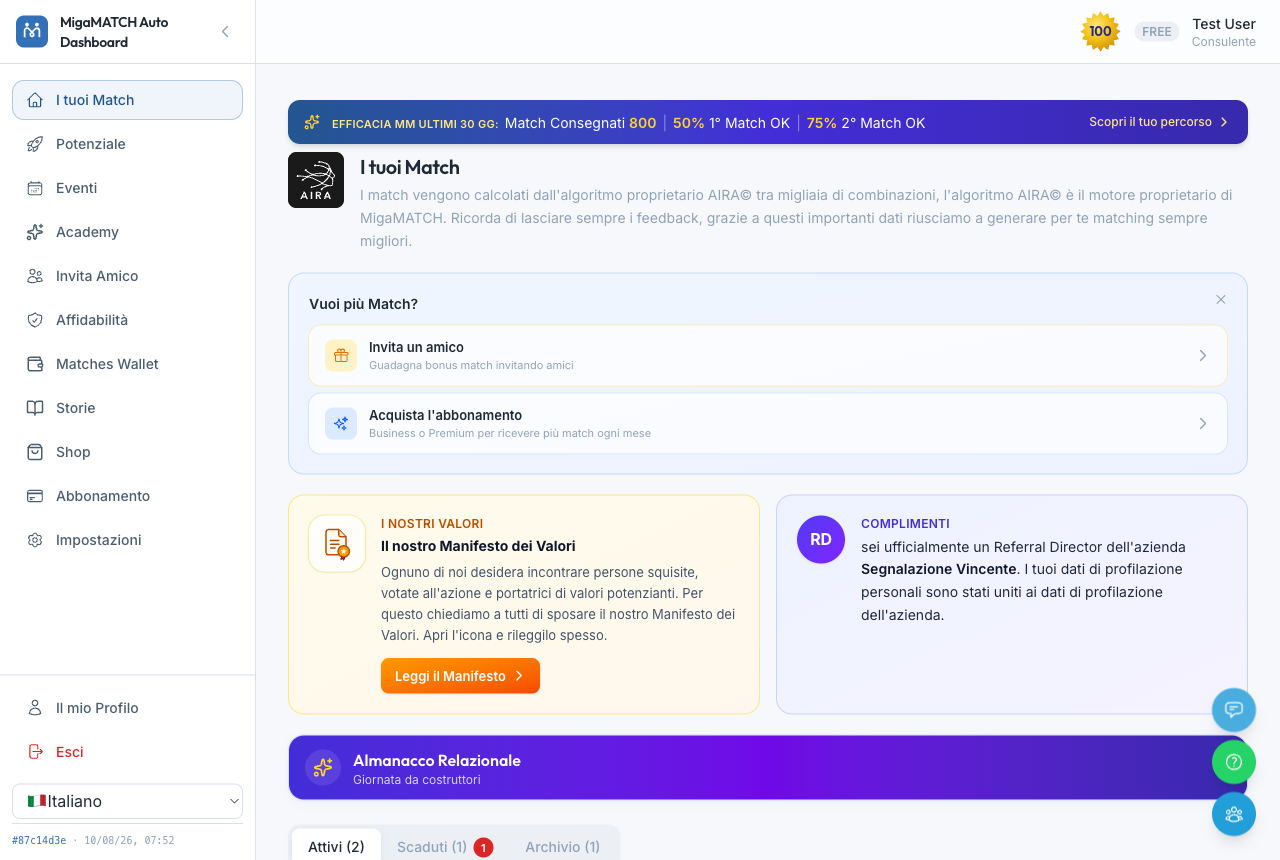1280x860 pixels.
Task: Click the wallet icon for Matches Wallet
Action: point(35,364)
